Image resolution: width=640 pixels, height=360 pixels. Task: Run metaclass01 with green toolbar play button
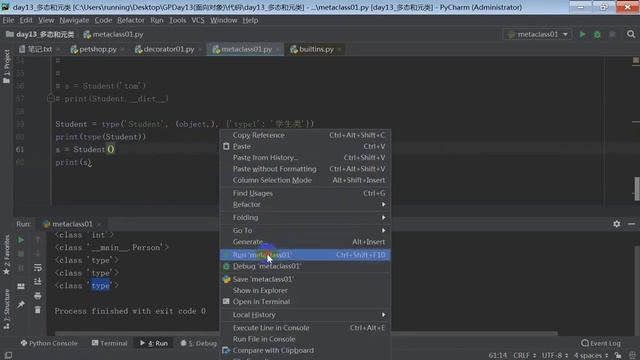pyautogui.click(x=582, y=35)
